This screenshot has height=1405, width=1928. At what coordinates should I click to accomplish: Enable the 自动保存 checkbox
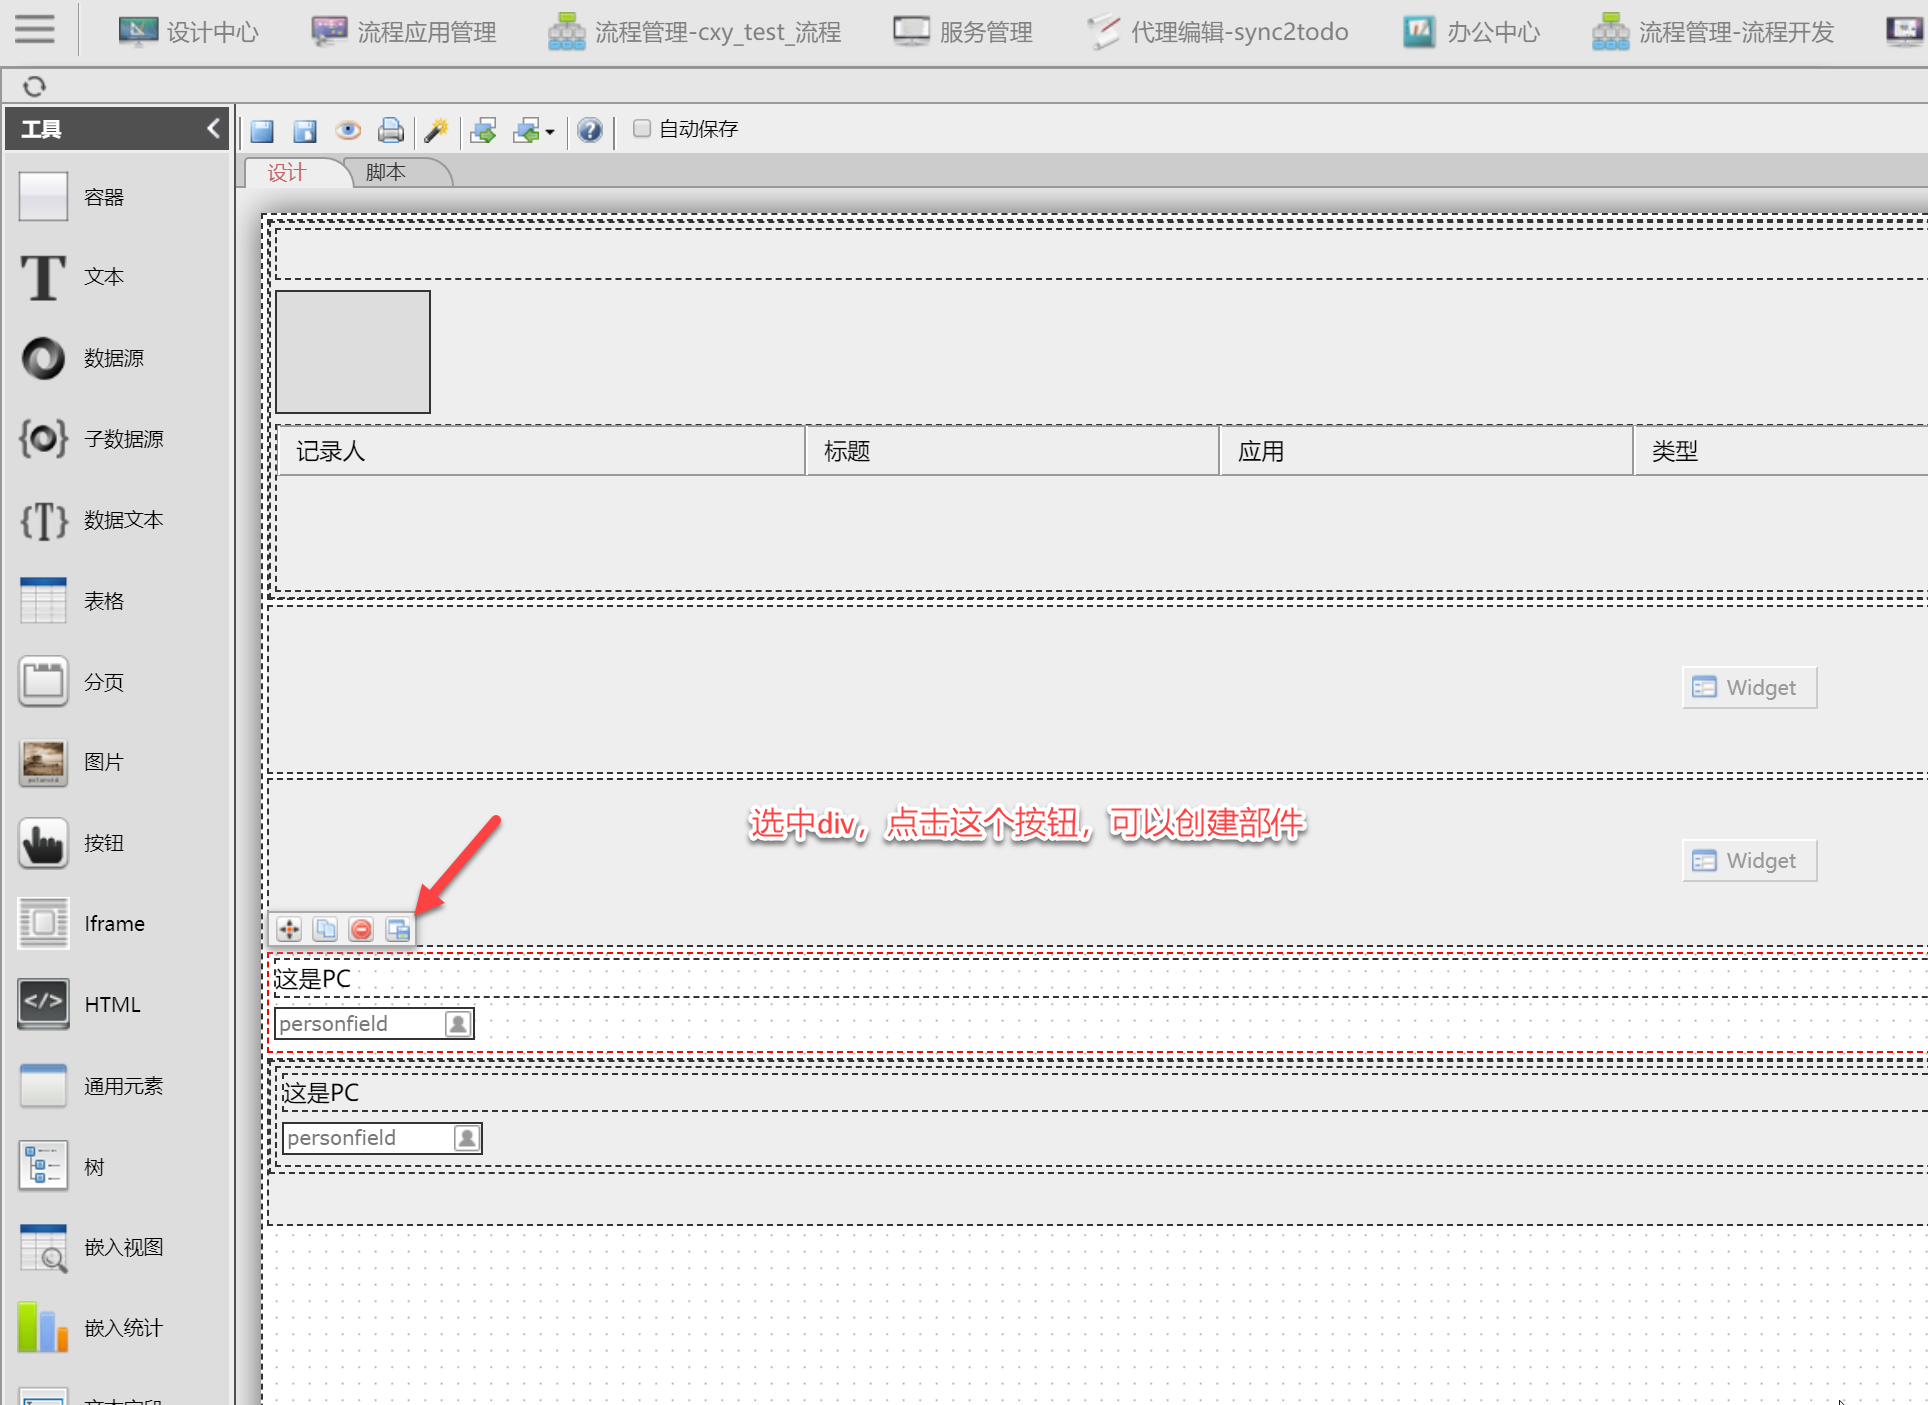click(642, 128)
